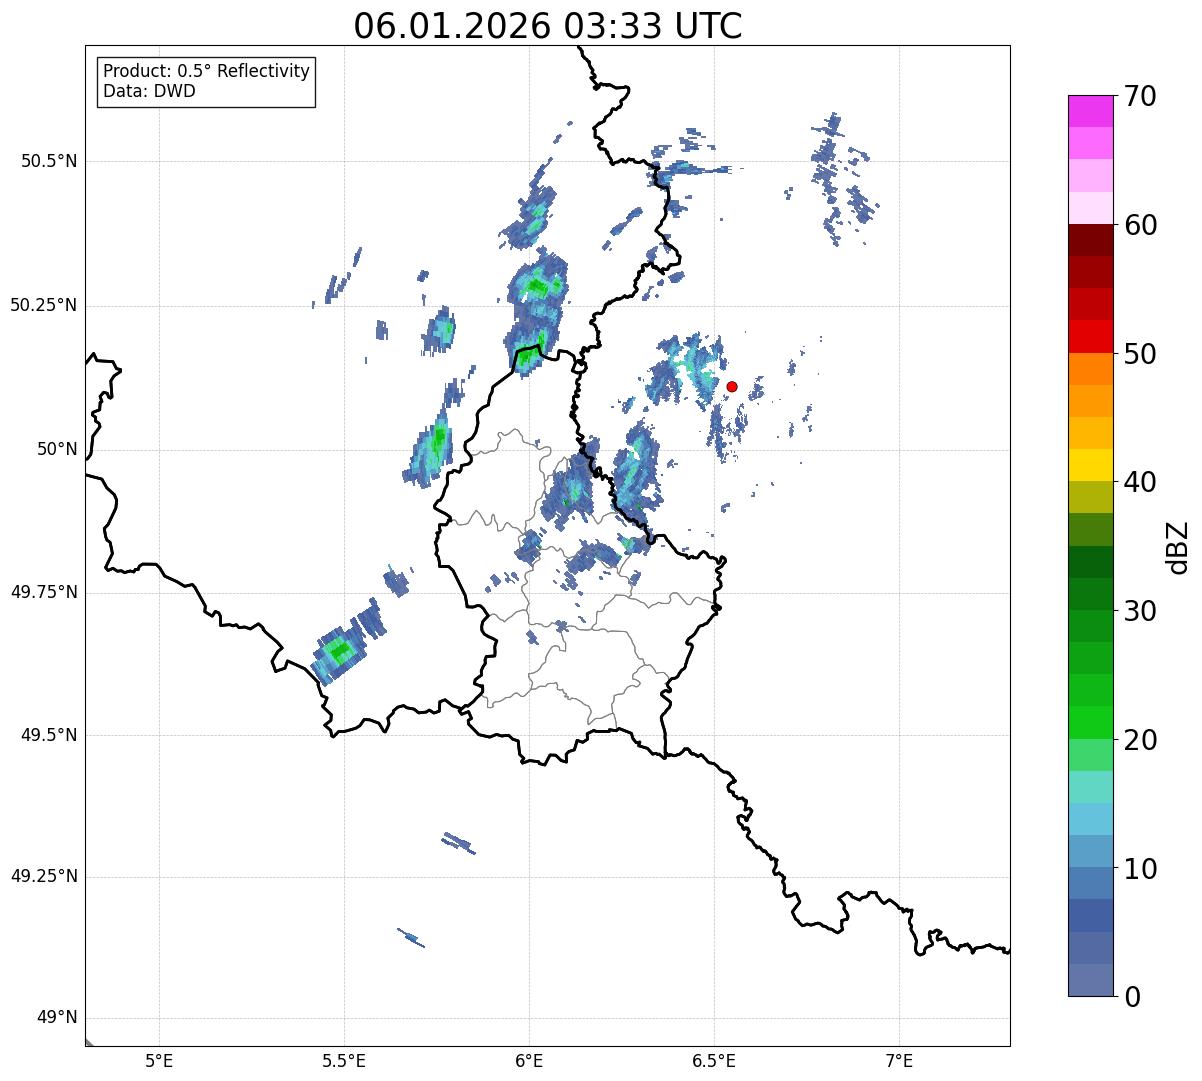Viewport: 1202px width, 1081px height.
Task: Click the green radar echo near 5.5°E 49.65°N
Action: [x=341, y=652]
